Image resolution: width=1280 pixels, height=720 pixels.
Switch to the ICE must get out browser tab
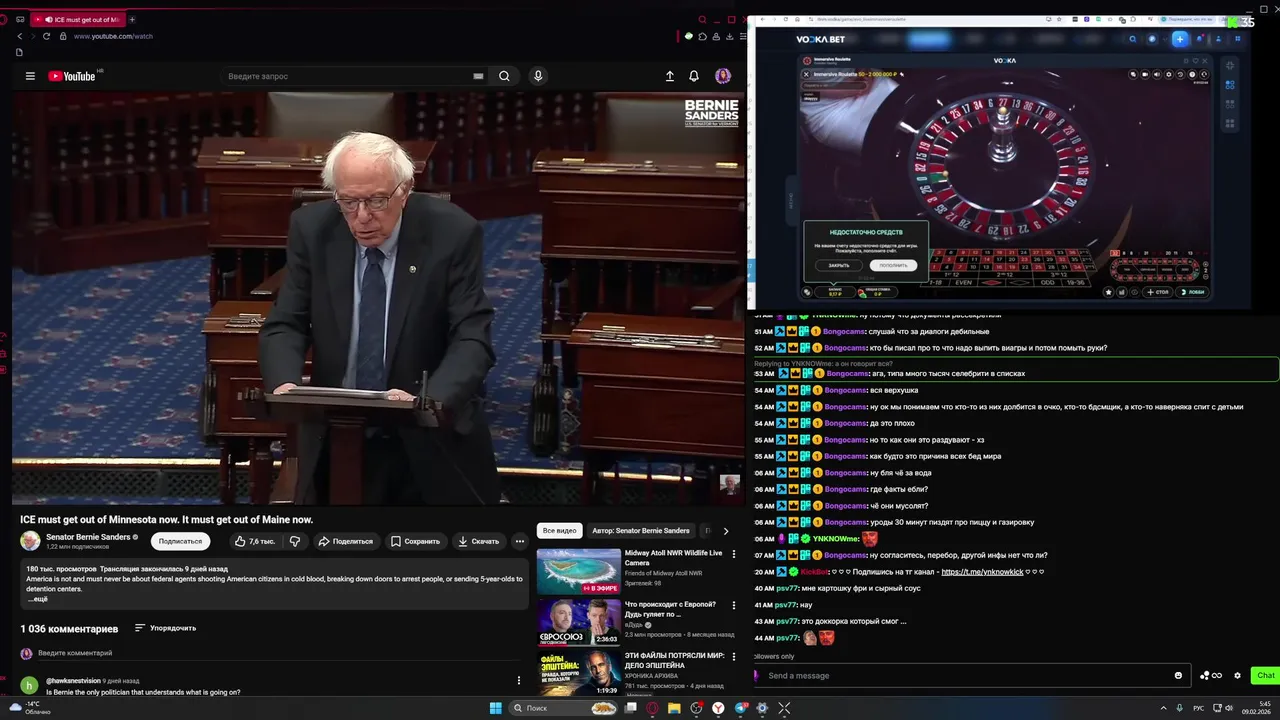77,19
